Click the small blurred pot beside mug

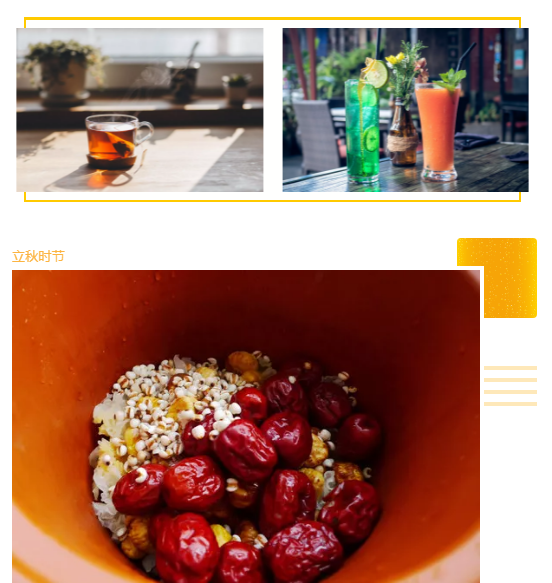click(236, 89)
